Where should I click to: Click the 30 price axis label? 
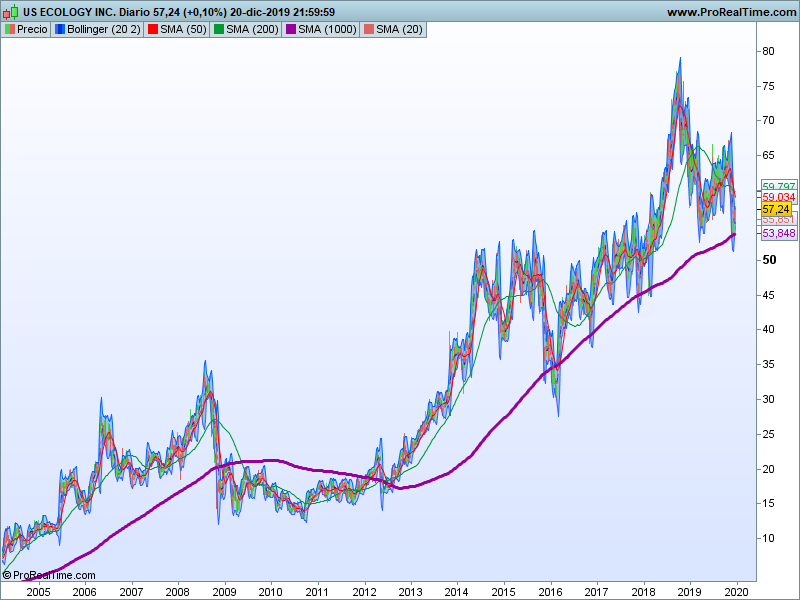768,399
